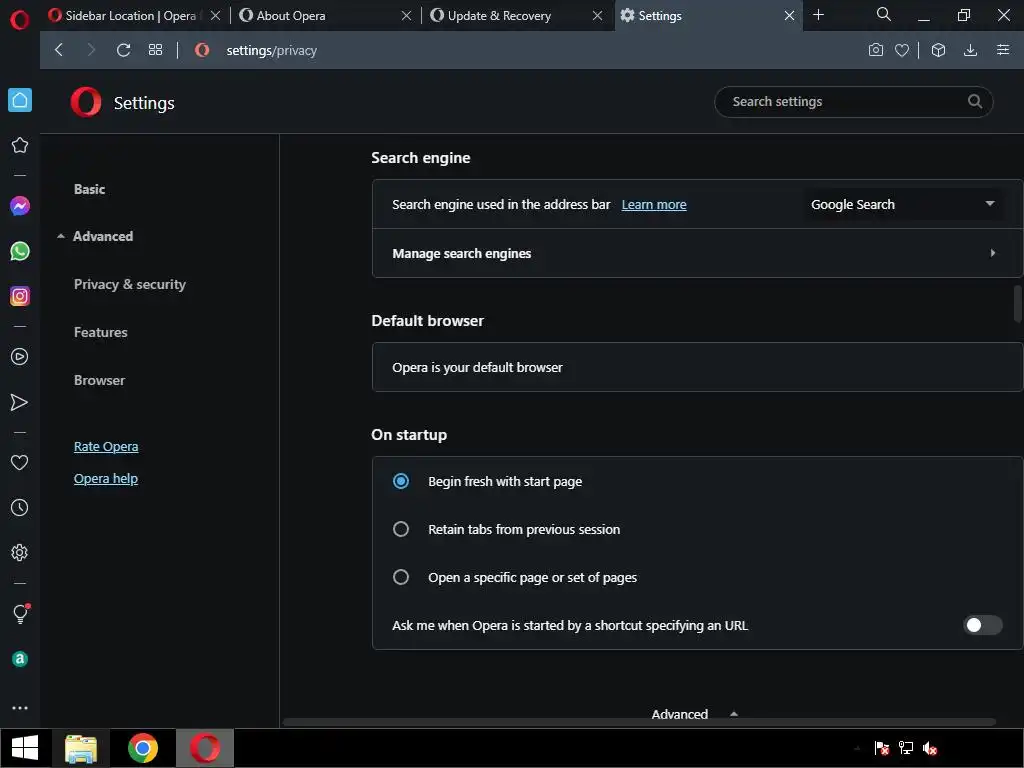Screen dimensions: 1024x768
Task: Open Google Chrome from the taskbar
Action: tap(142, 748)
